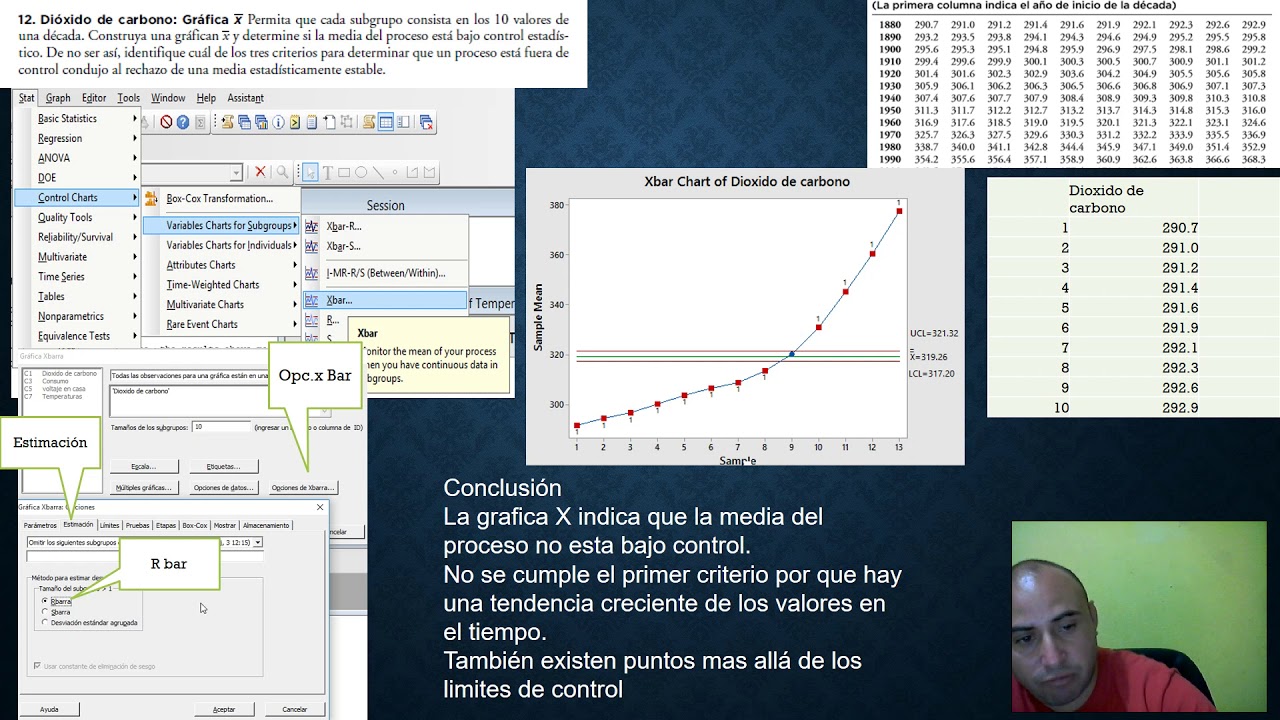Expand the Regression submenu

pyautogui.click(x=134, y=138)
